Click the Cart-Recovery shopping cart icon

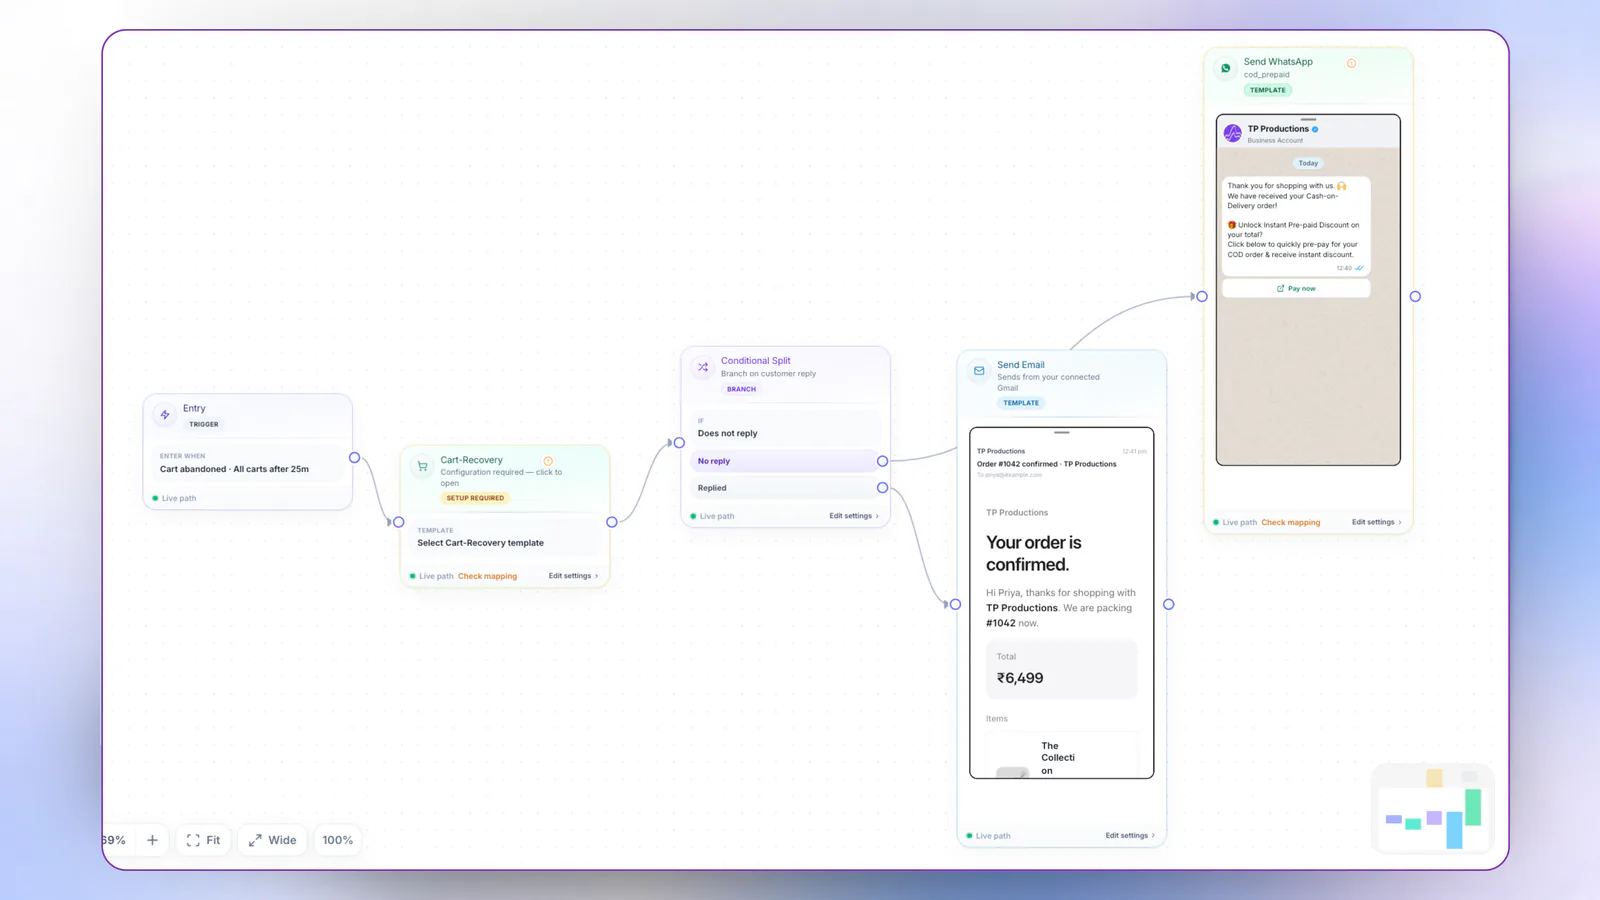tap(422, 466)
